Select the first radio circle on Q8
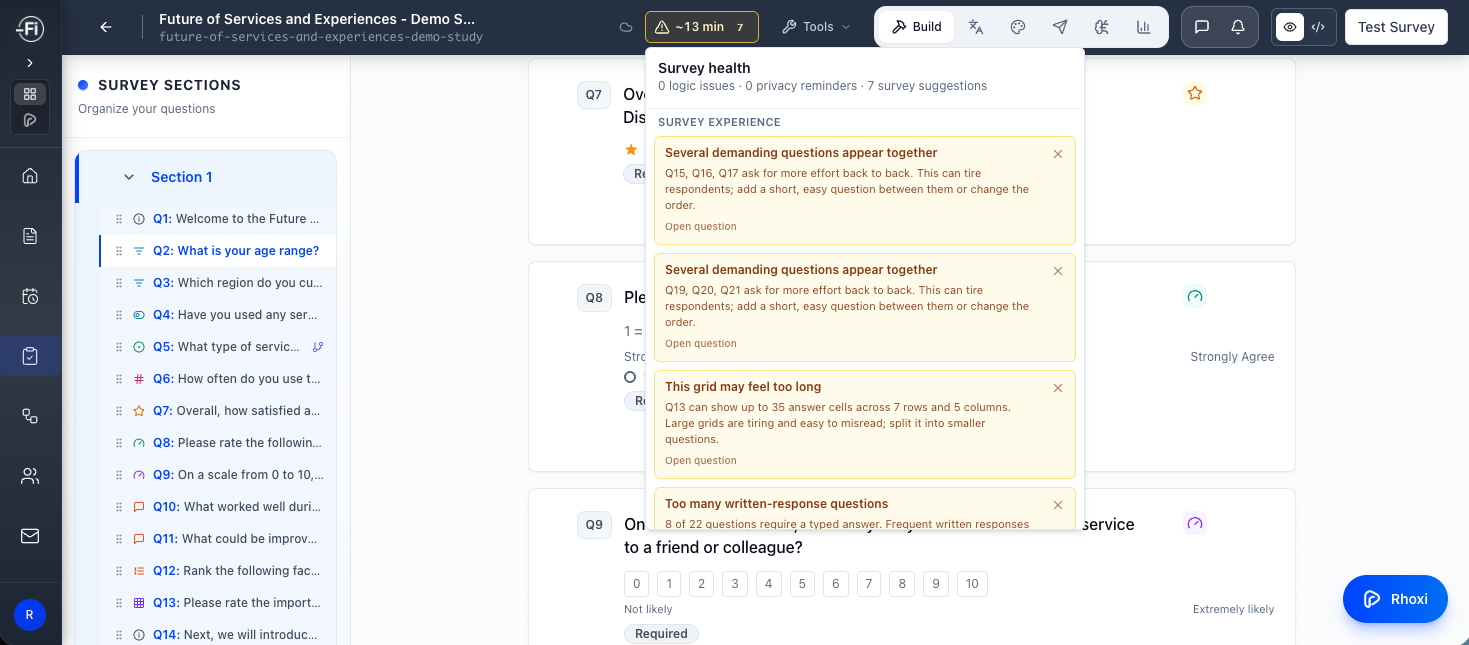The width and height of the screenshot is (1469, 645). (x=630, y=377)
